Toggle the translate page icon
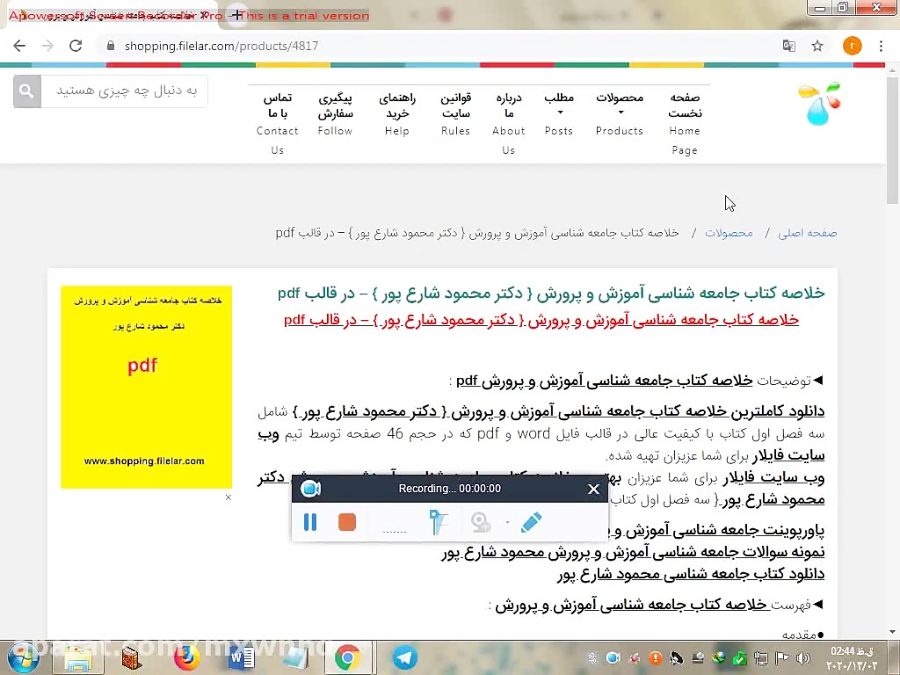Image resolution: width=900 pixels, height=675 pixels. click(789, 45)
